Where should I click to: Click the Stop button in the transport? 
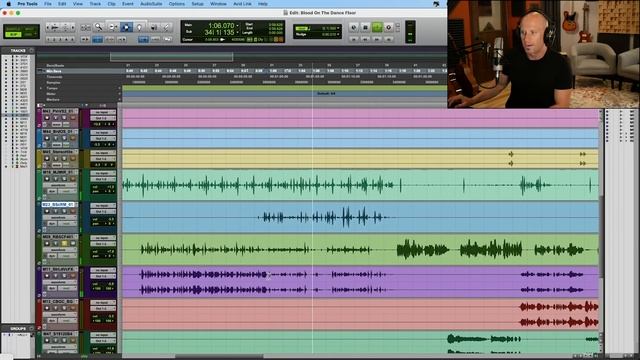365,27
